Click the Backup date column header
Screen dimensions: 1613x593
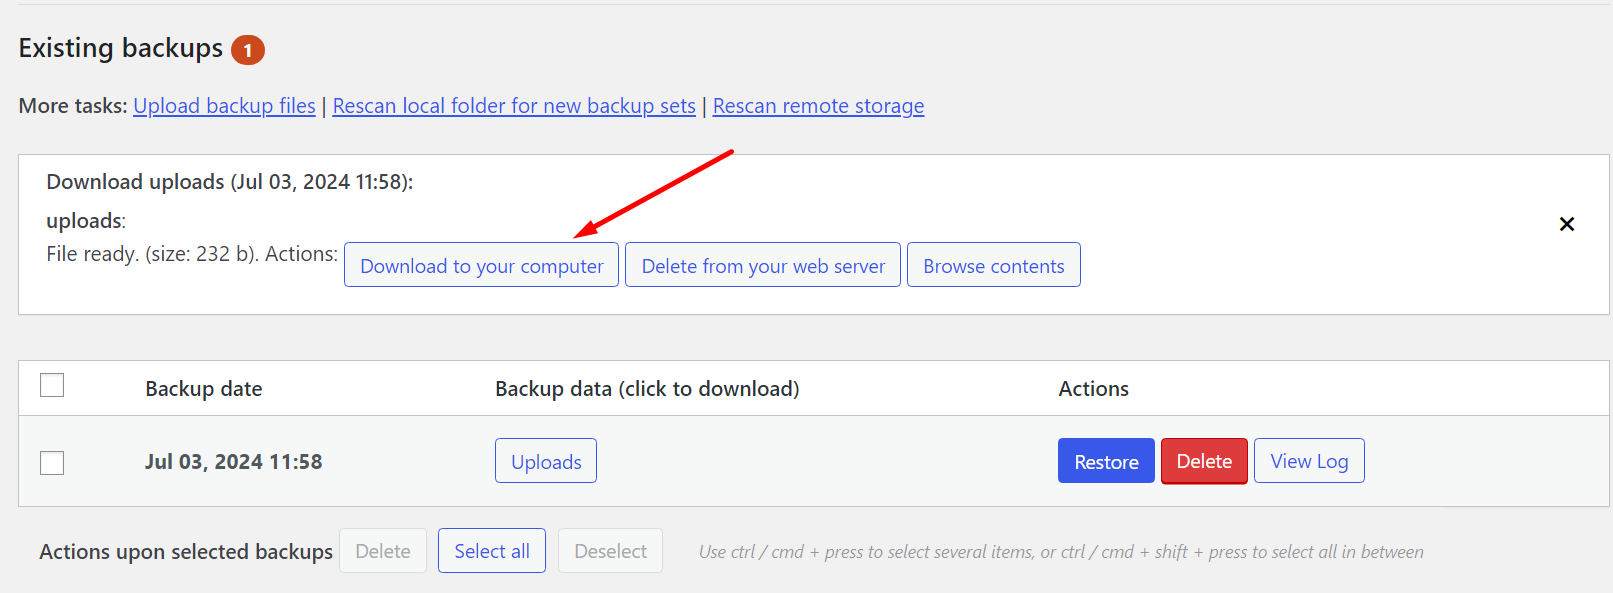(x=203, y=388)
